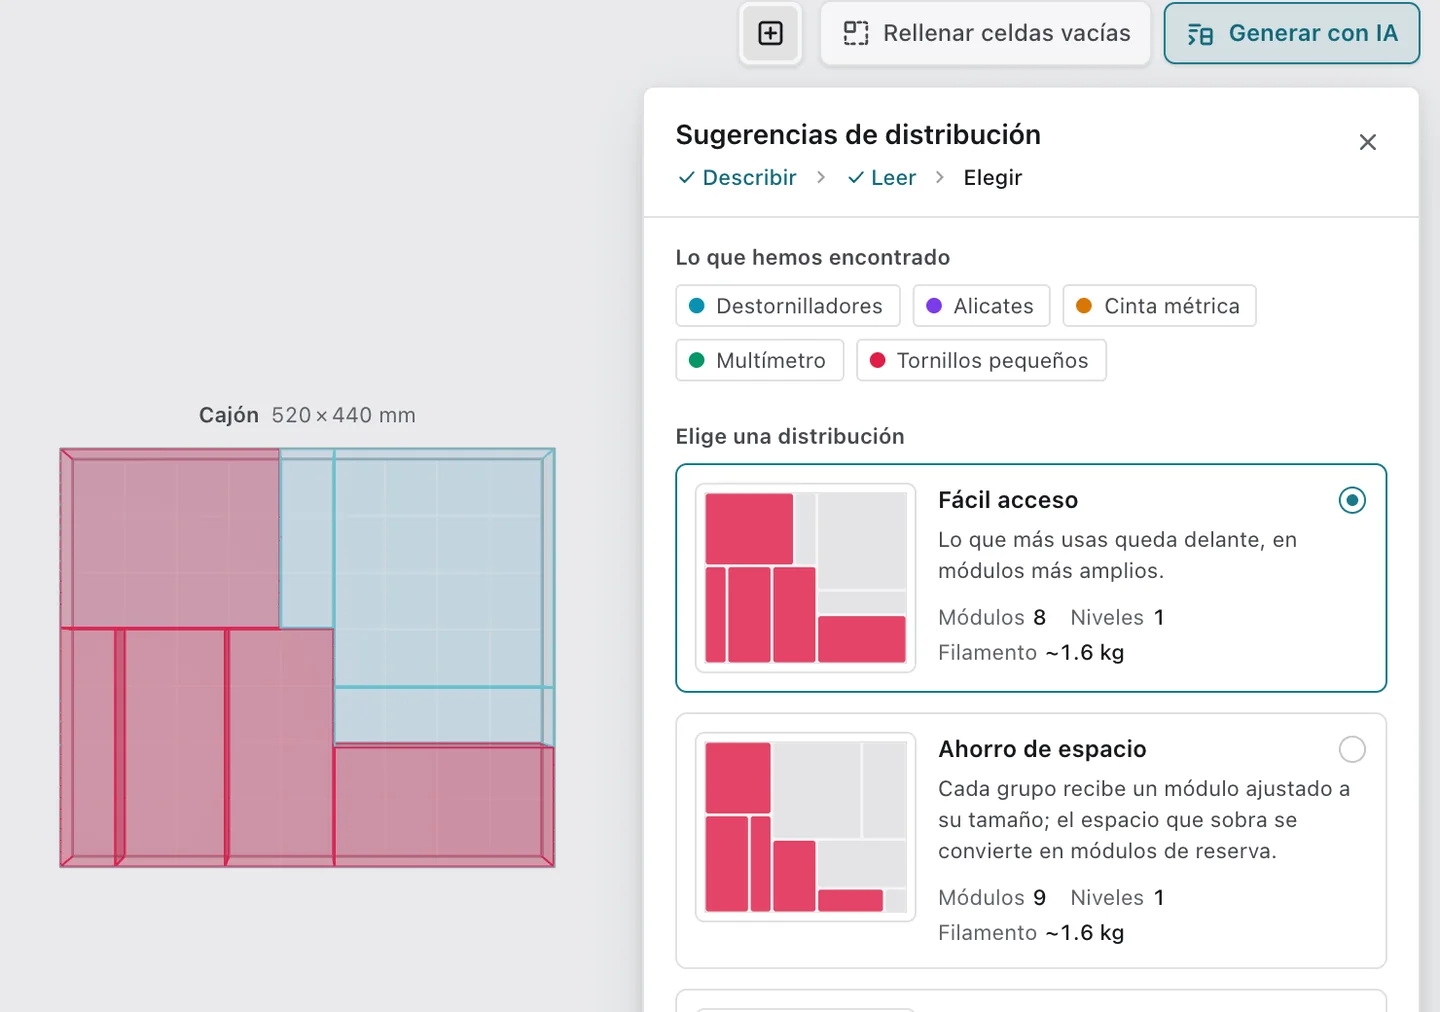Screen dimensions: 1440x1012
Task: Click the Tornillos pequeños tag
Action: (981, 360)
